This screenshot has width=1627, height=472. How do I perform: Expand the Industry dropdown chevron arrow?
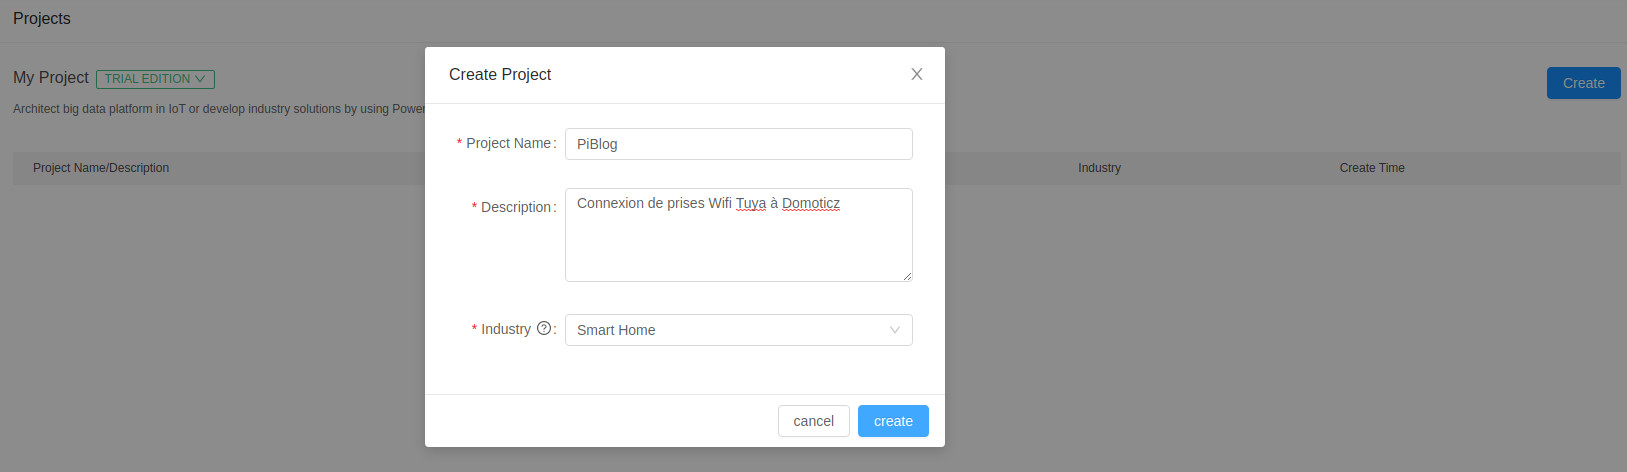click(895, 330)
